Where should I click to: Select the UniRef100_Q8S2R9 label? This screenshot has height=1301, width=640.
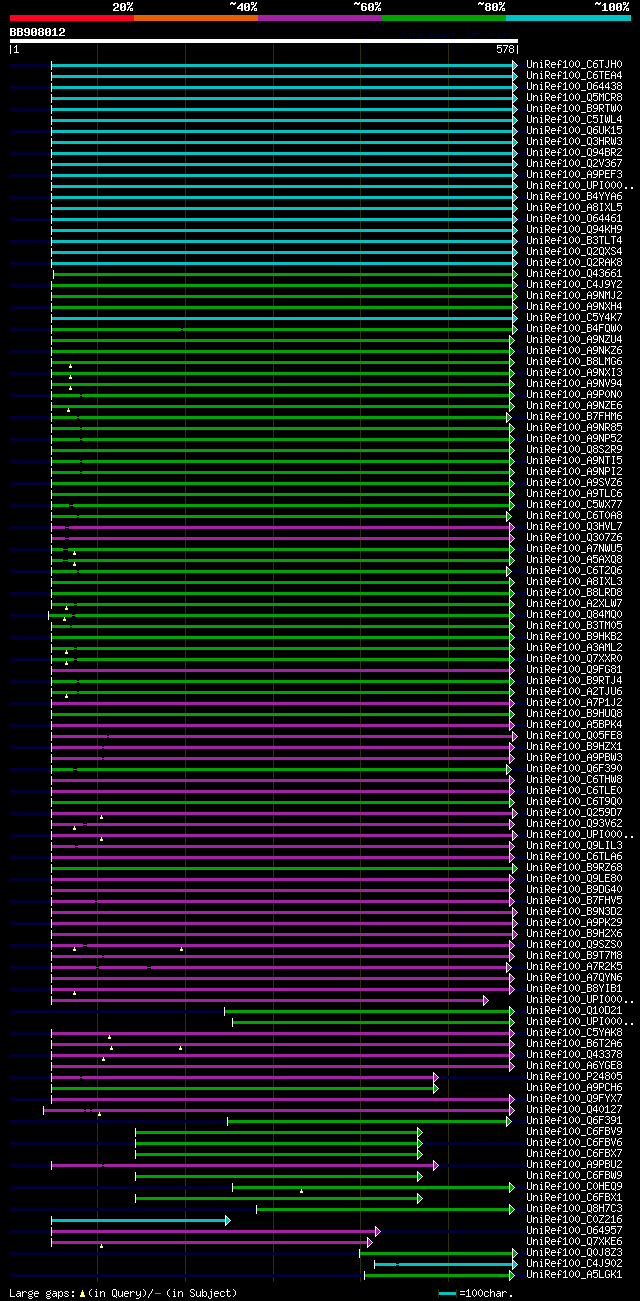click(x=574, y=449)
